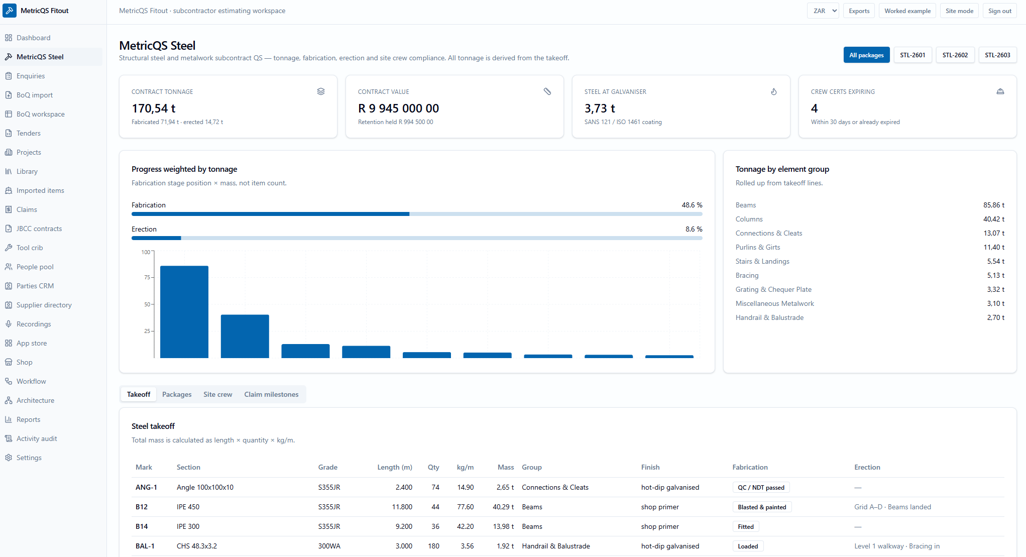Click the flame icon on Steel at Galvaniser card
Viewport: 1026px width, 557px height.
[x=773, y=92]
